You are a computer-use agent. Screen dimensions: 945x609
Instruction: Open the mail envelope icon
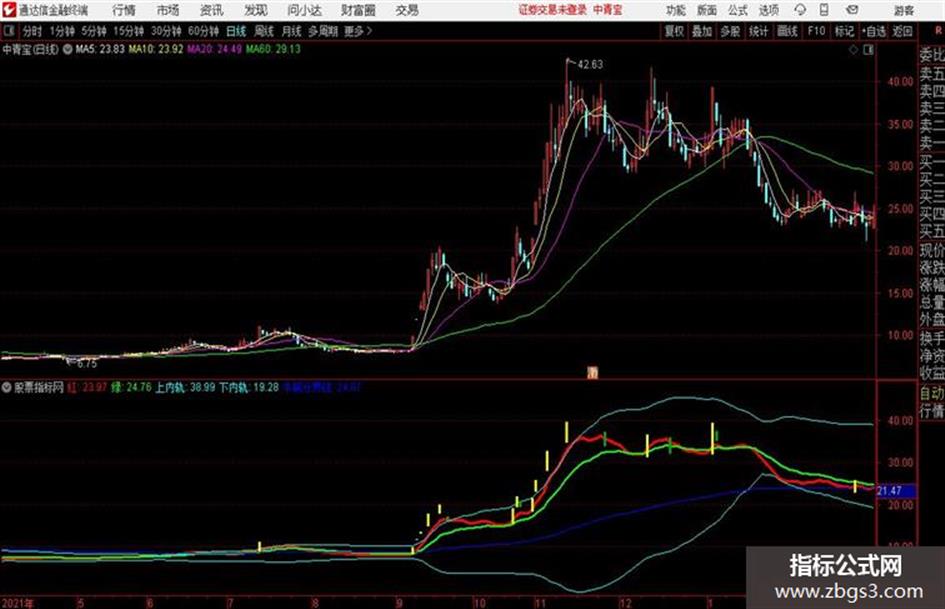coord(852,10)
